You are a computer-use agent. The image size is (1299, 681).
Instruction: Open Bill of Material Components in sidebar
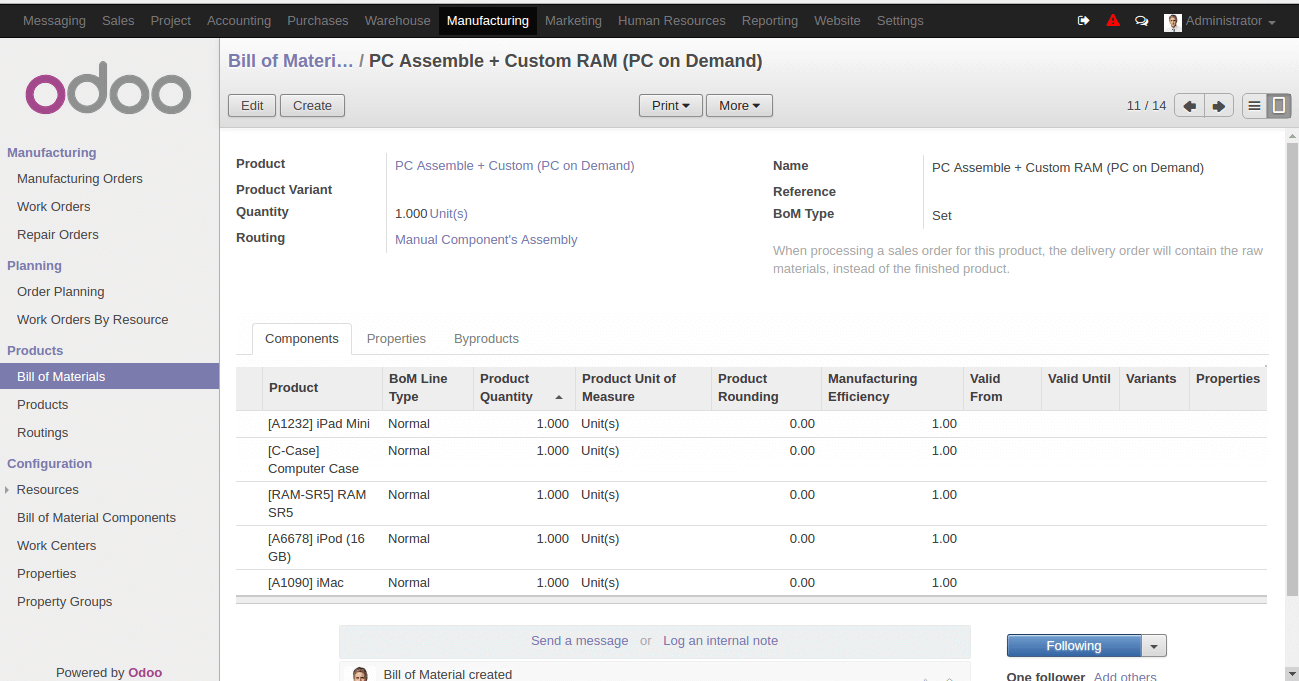click(97, 518)
